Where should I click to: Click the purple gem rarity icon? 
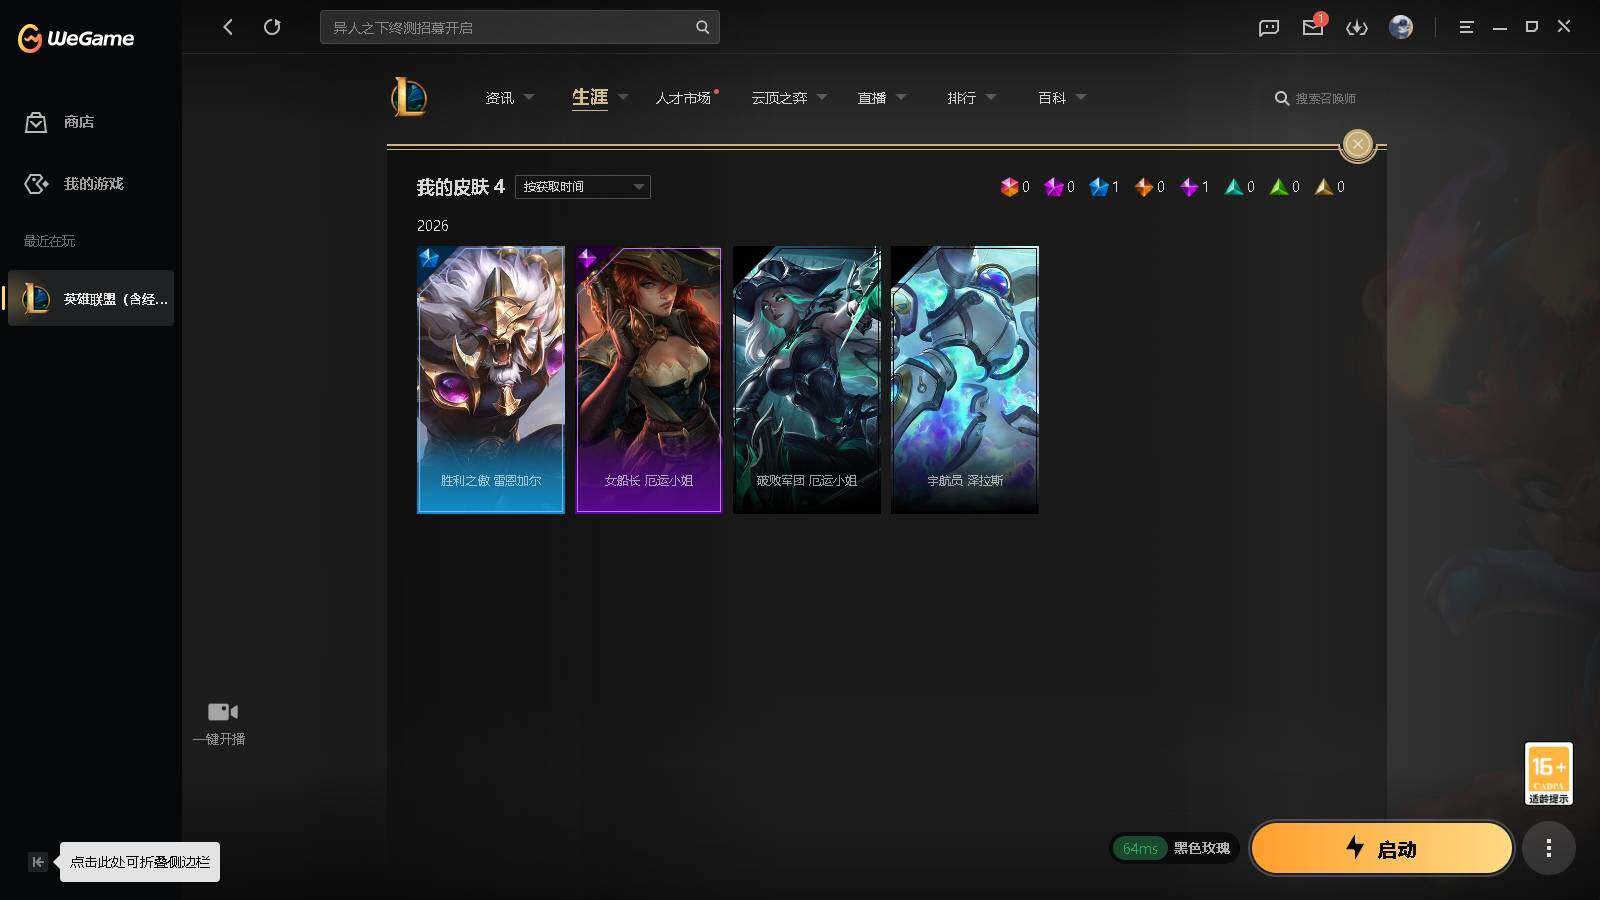point(1189,187)
